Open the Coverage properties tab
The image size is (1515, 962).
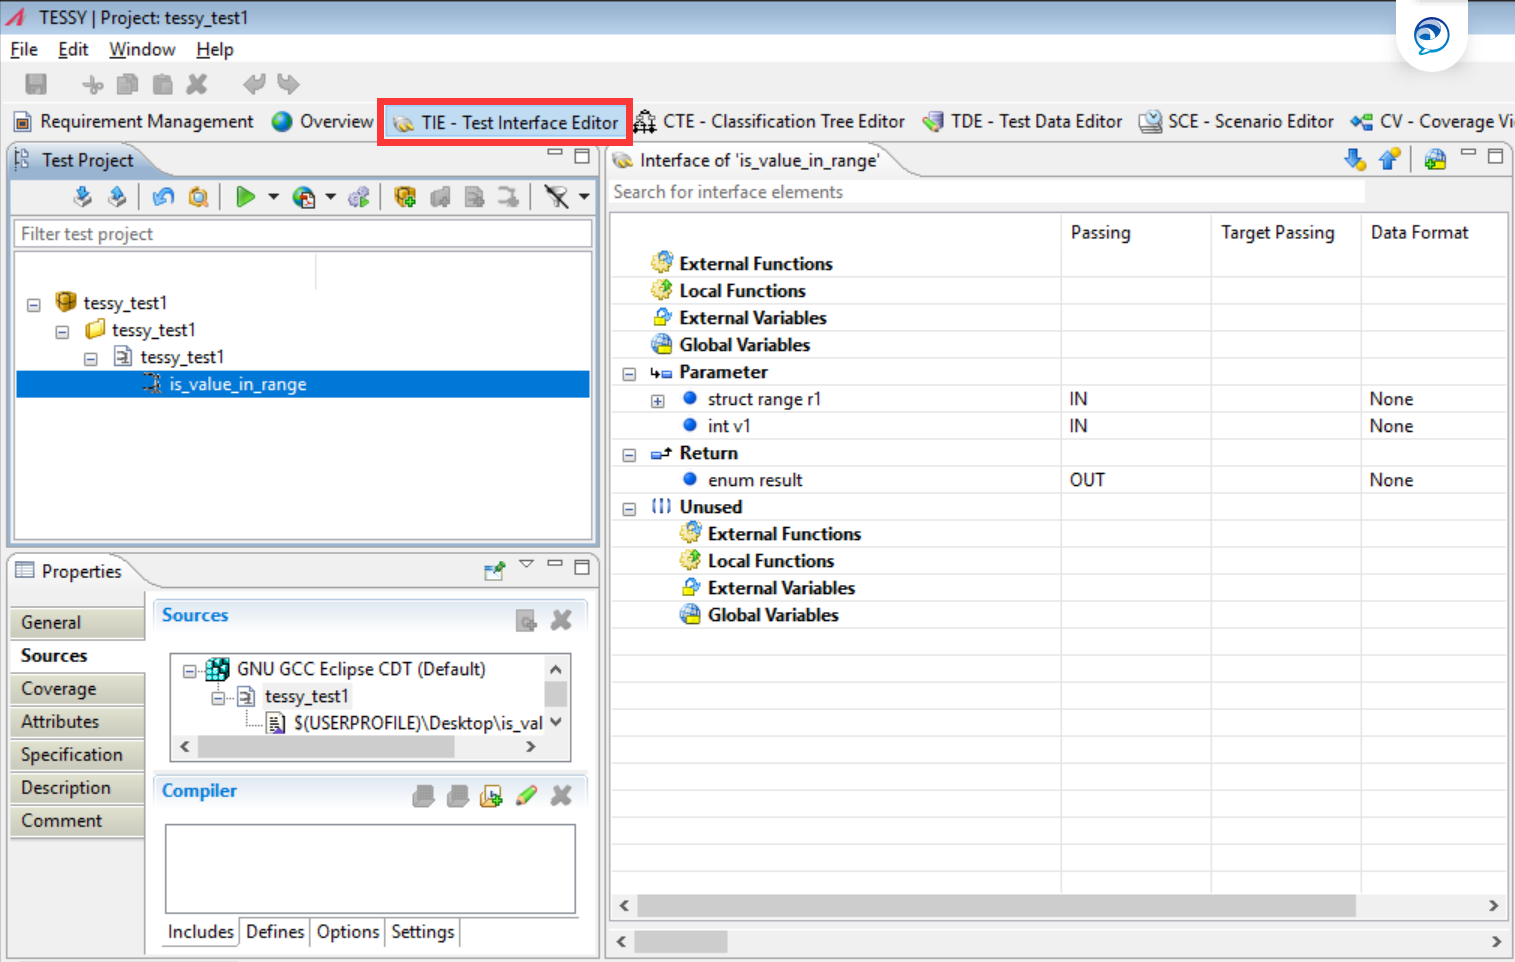pos(77,689)
